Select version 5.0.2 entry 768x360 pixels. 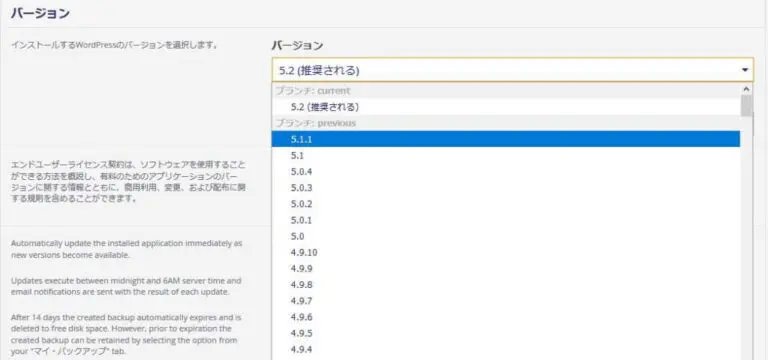coord(506,204)
